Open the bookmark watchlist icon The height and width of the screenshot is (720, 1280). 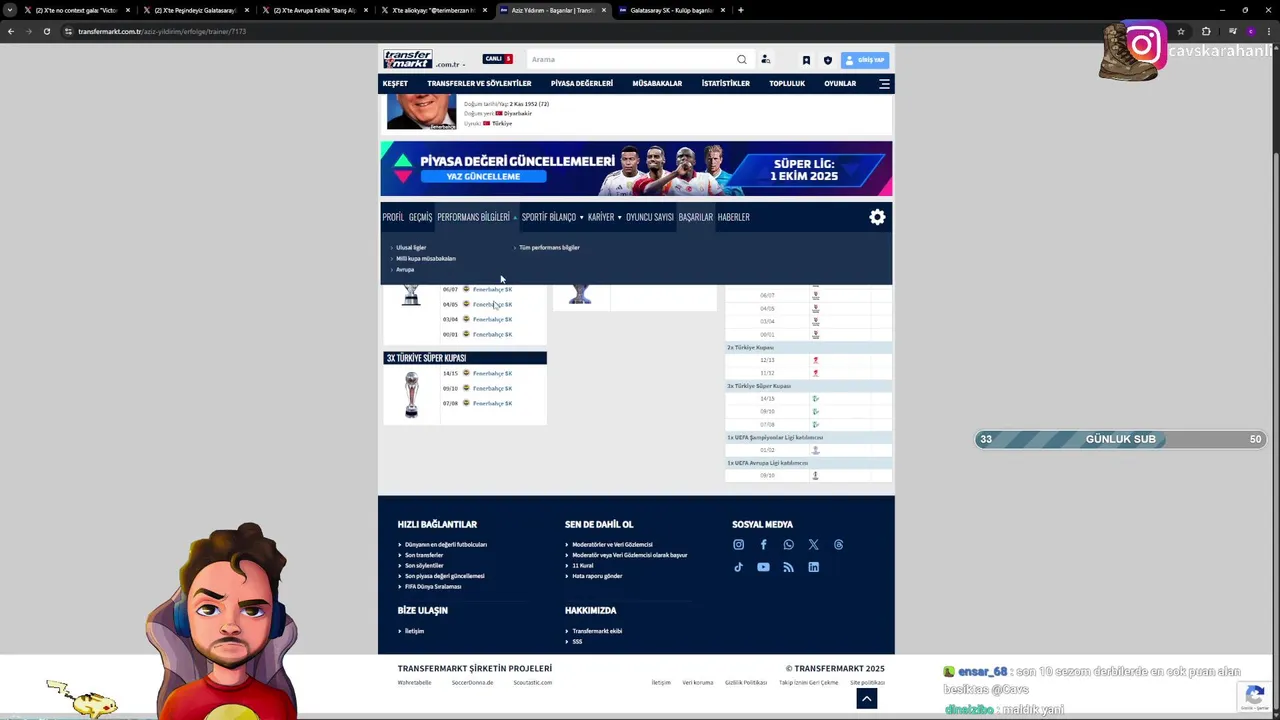click(806, 60)
